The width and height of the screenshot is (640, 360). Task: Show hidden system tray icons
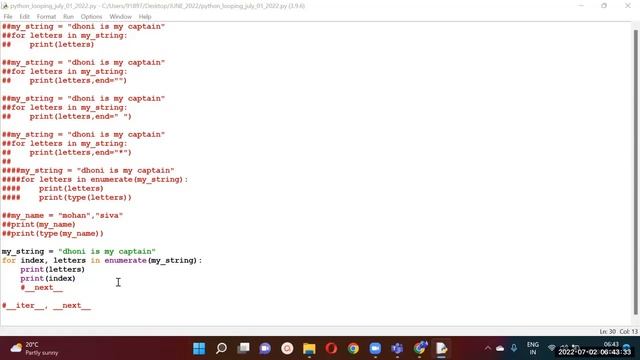point(487,348)
